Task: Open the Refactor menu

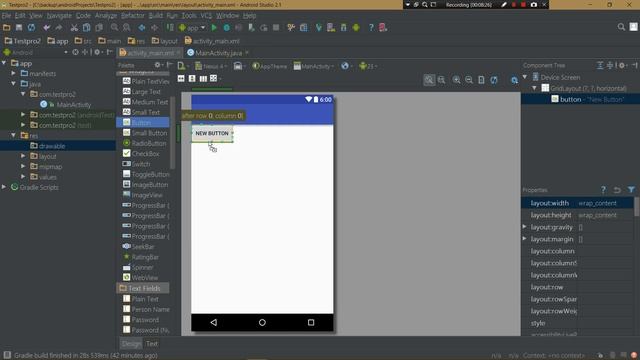Action: 133,16
